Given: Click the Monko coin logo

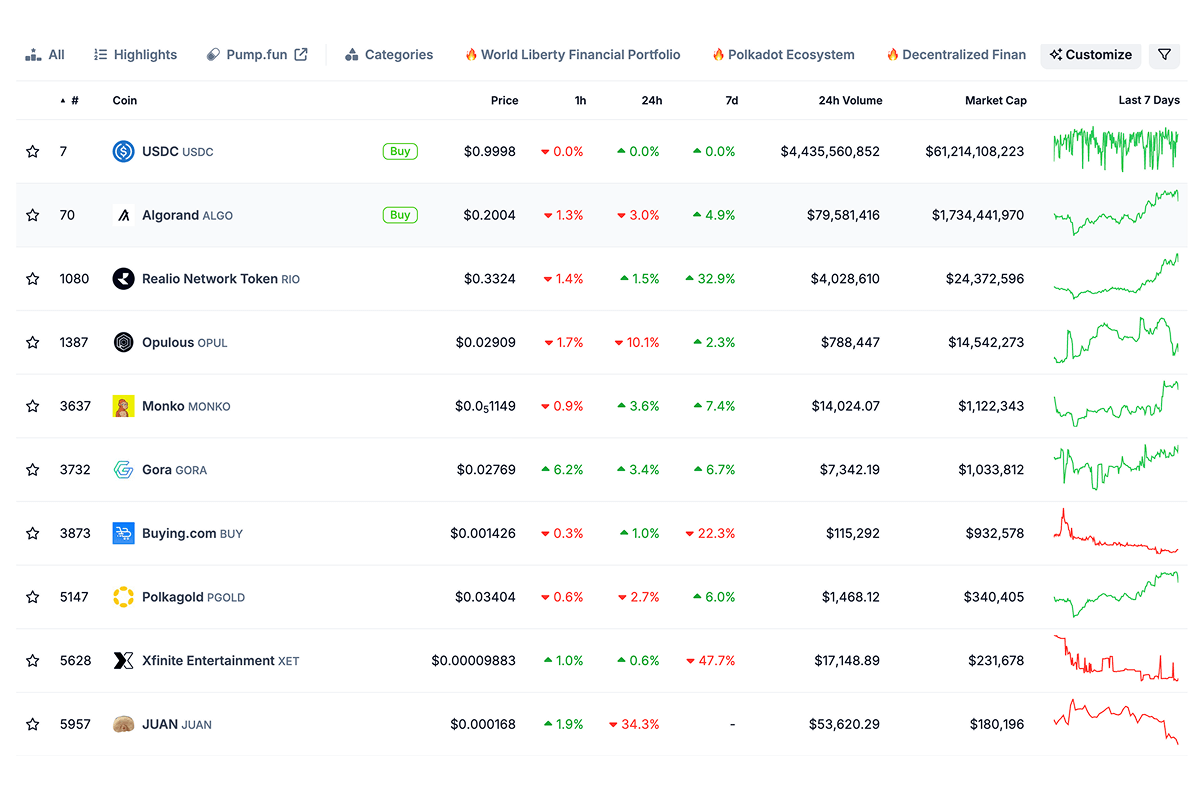Looking at the screenshot, I should (123, 406).
